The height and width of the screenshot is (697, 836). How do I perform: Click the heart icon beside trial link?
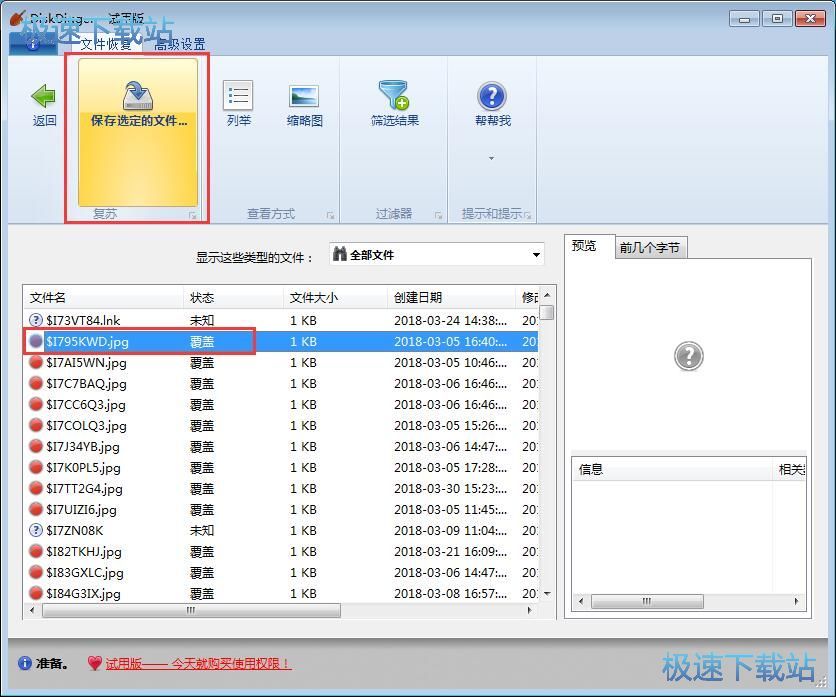tap(94, 663)
